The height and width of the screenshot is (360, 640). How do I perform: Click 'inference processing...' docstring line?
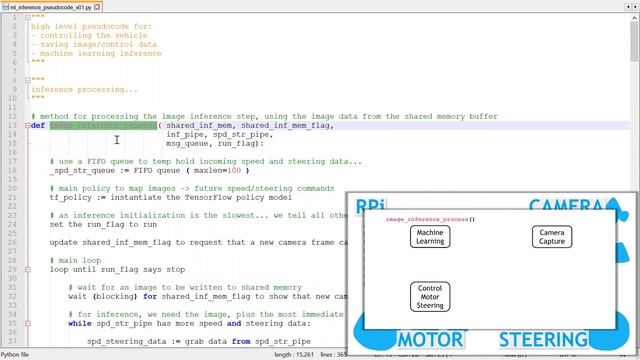click(84, 89)
